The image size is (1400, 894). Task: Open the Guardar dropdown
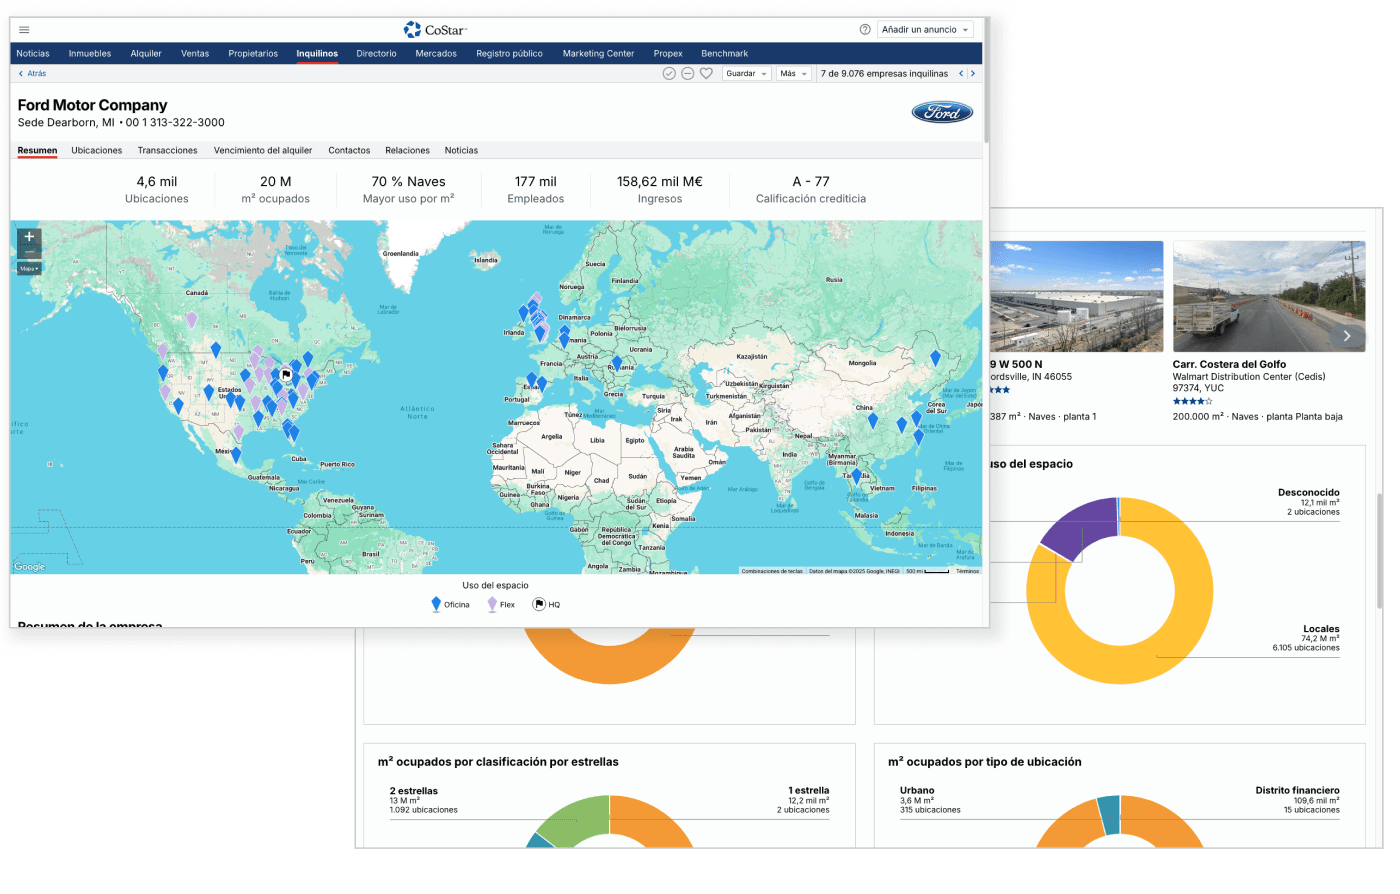[x=746, y=74]
